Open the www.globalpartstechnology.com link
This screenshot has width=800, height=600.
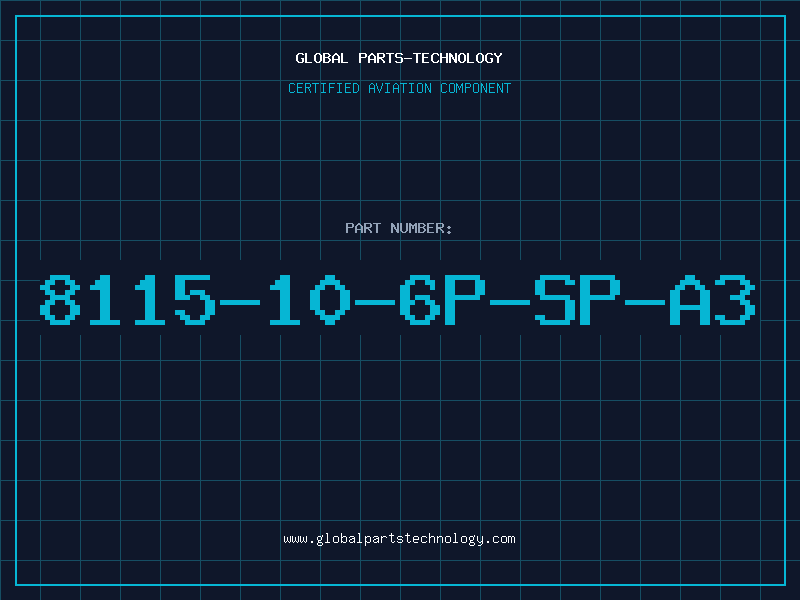pos(399,539)
